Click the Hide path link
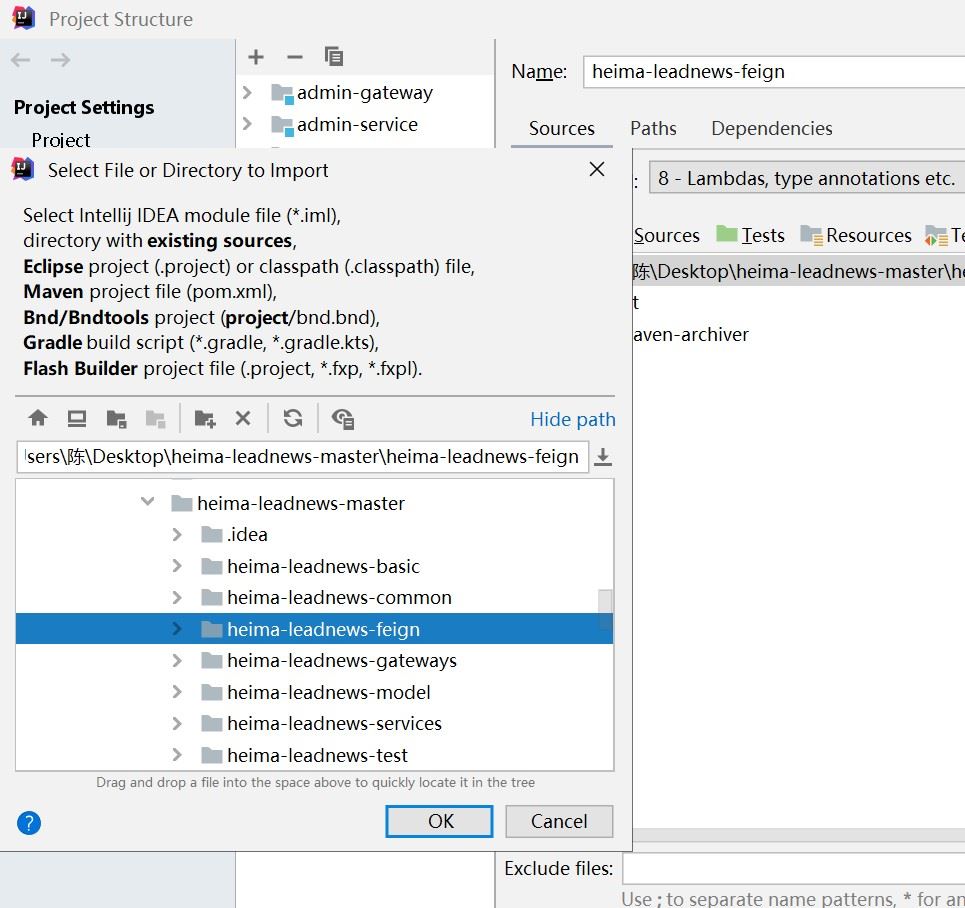This screenshot has height=908, width=965. coord(572,419)
